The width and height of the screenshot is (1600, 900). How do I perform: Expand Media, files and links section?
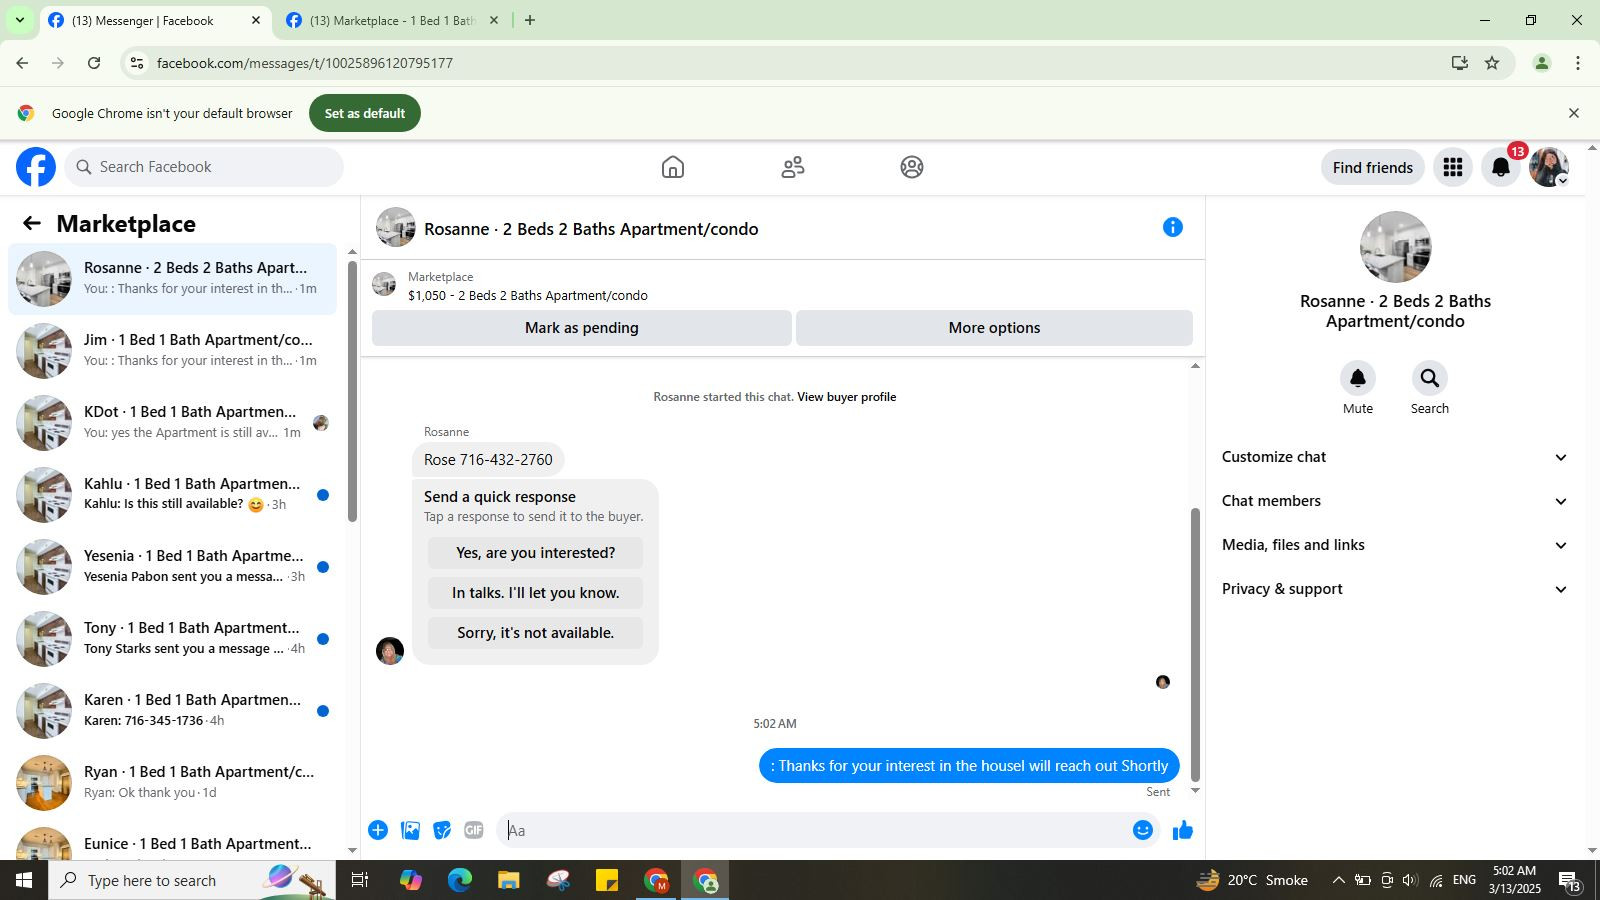point(1394,545)
